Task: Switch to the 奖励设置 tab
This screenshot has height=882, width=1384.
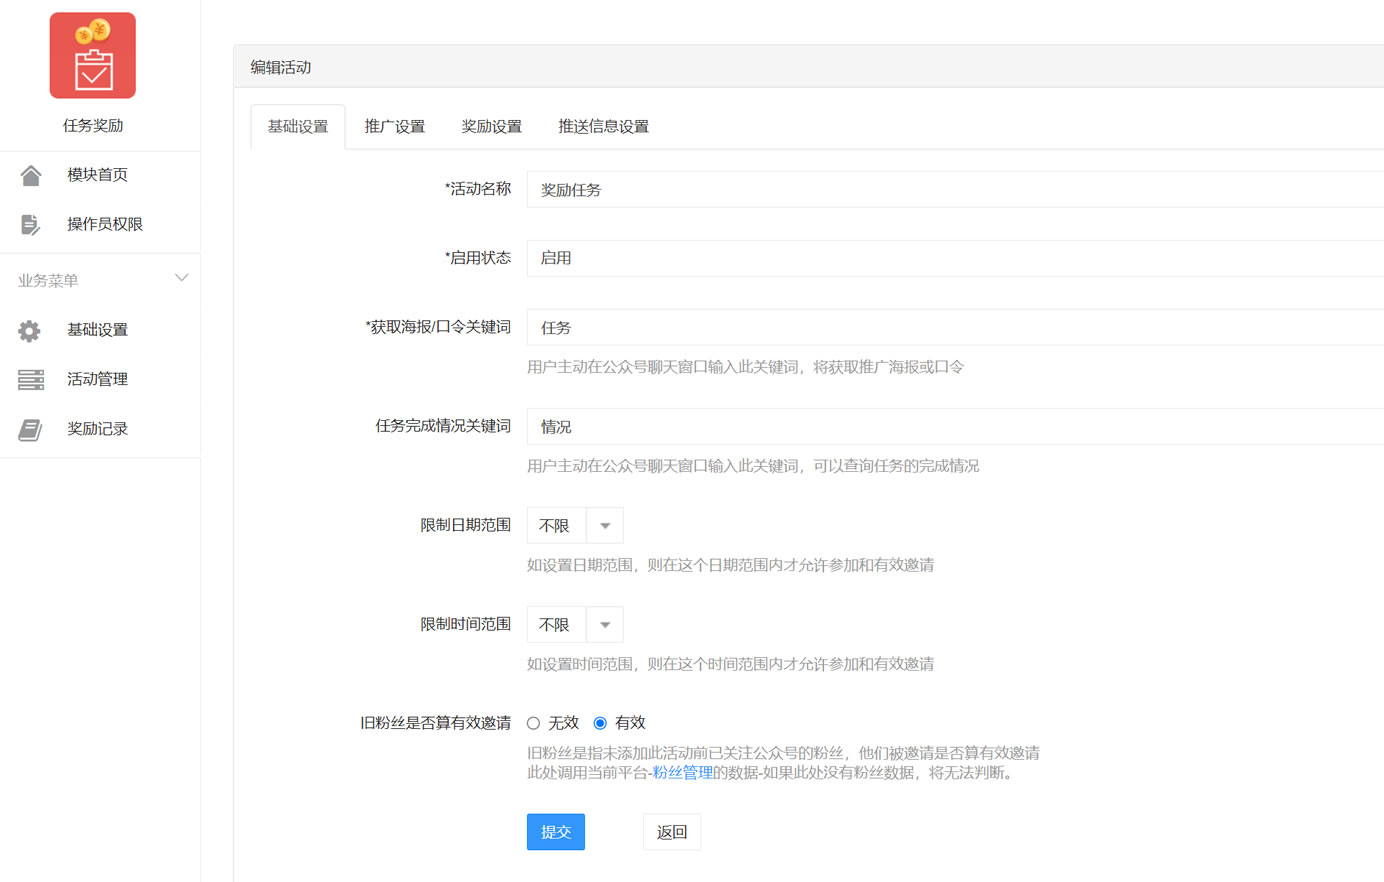Action: 492,127
